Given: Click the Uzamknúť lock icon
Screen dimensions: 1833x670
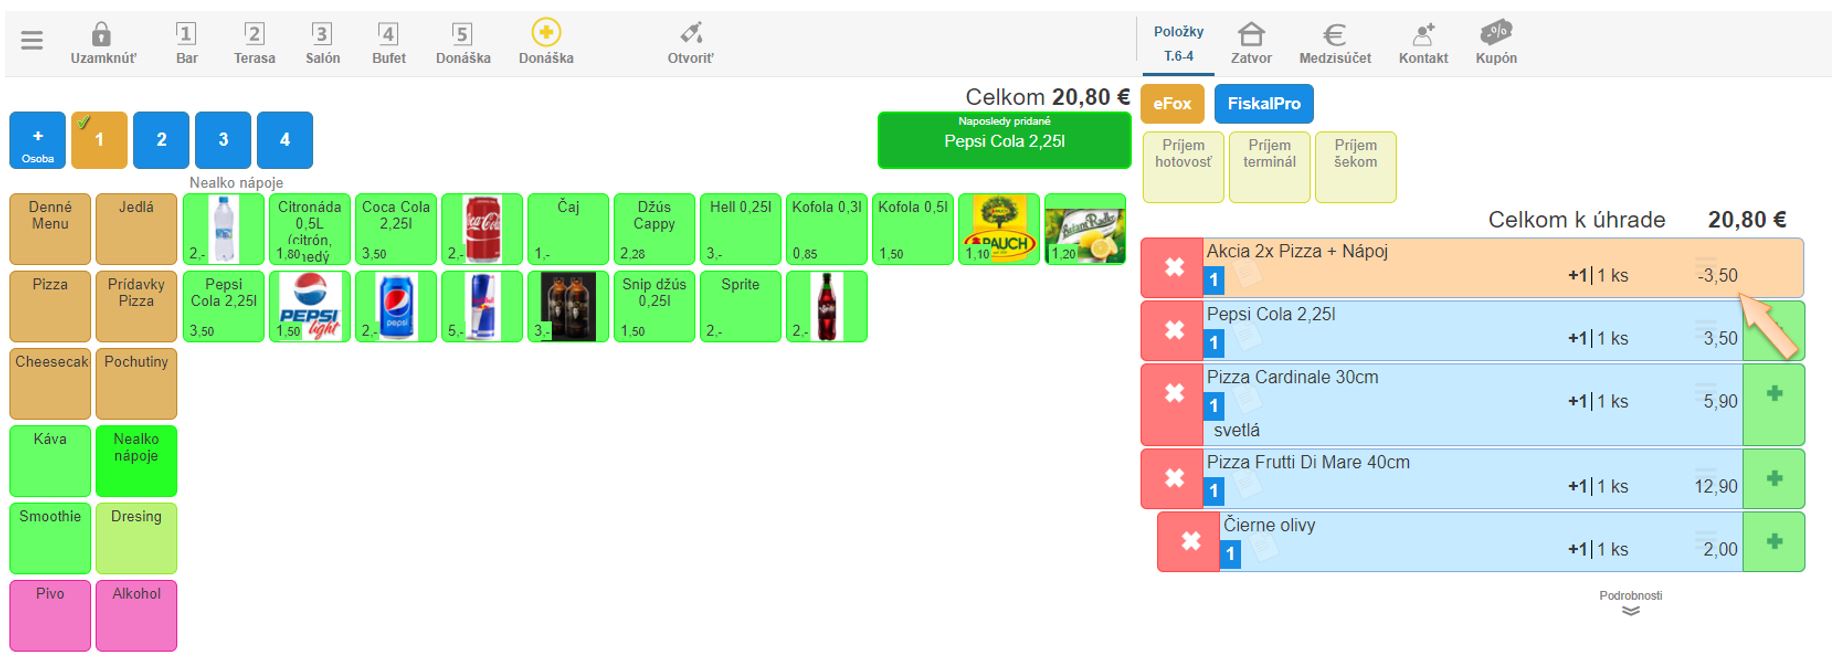Looking at the screenshot, I should pos(102,36).
